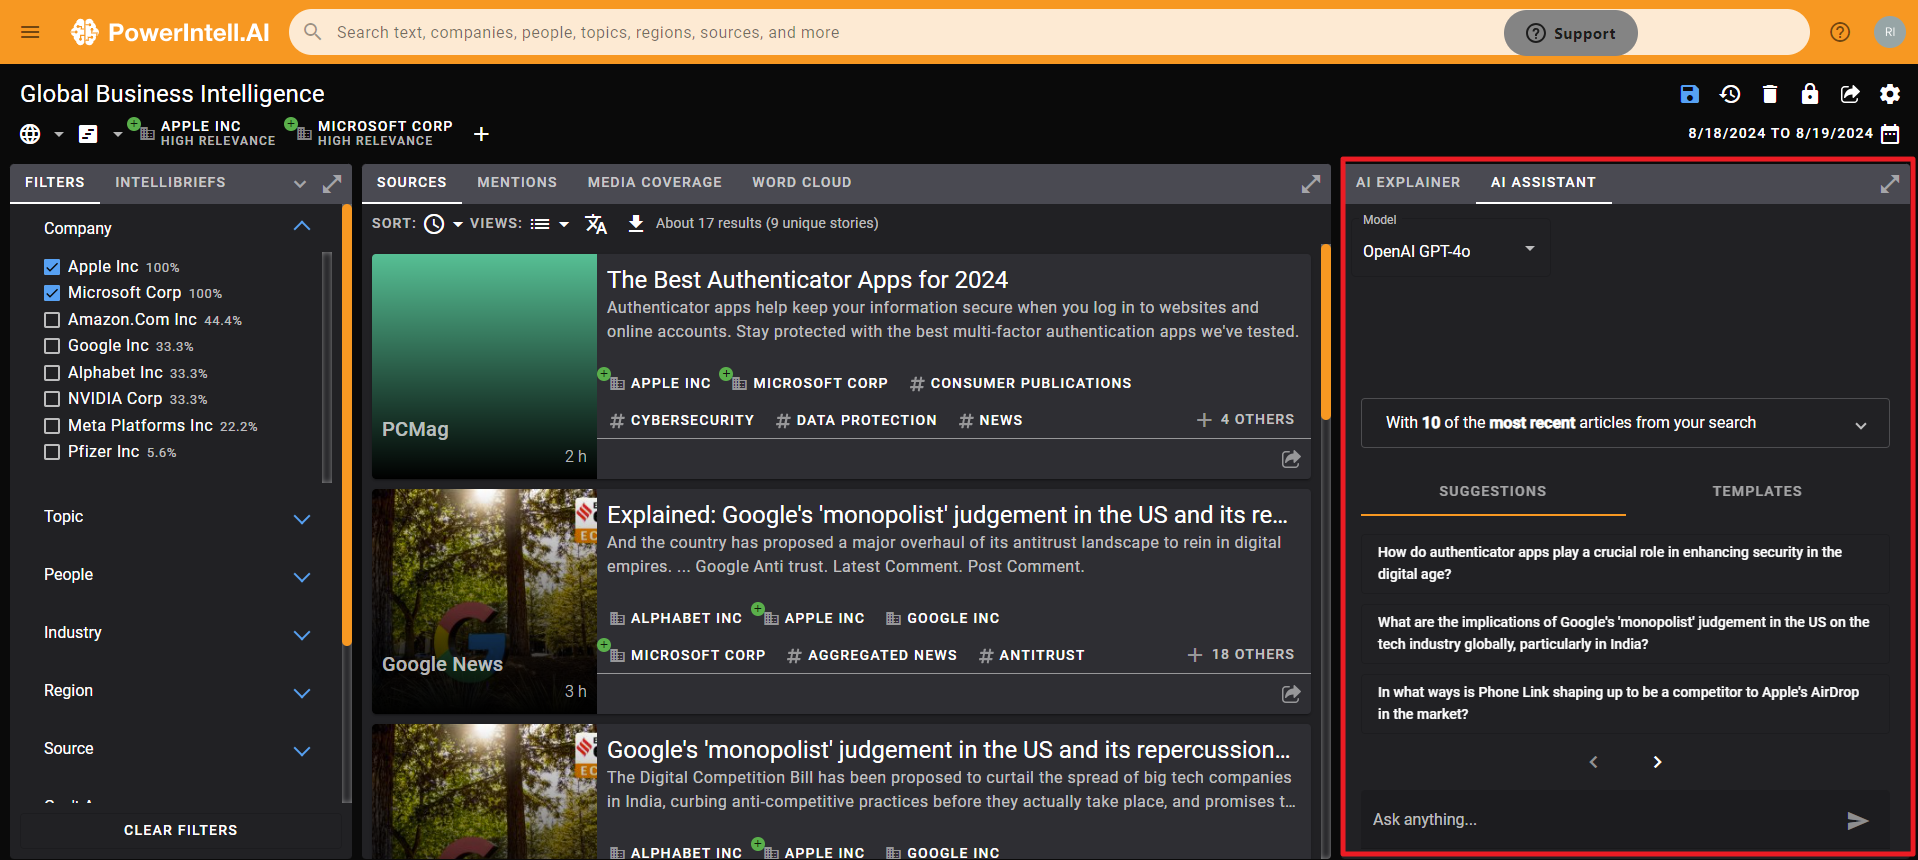Switch to the Media Coverage tab
The image size is (1918, 860).
point(655,183)
